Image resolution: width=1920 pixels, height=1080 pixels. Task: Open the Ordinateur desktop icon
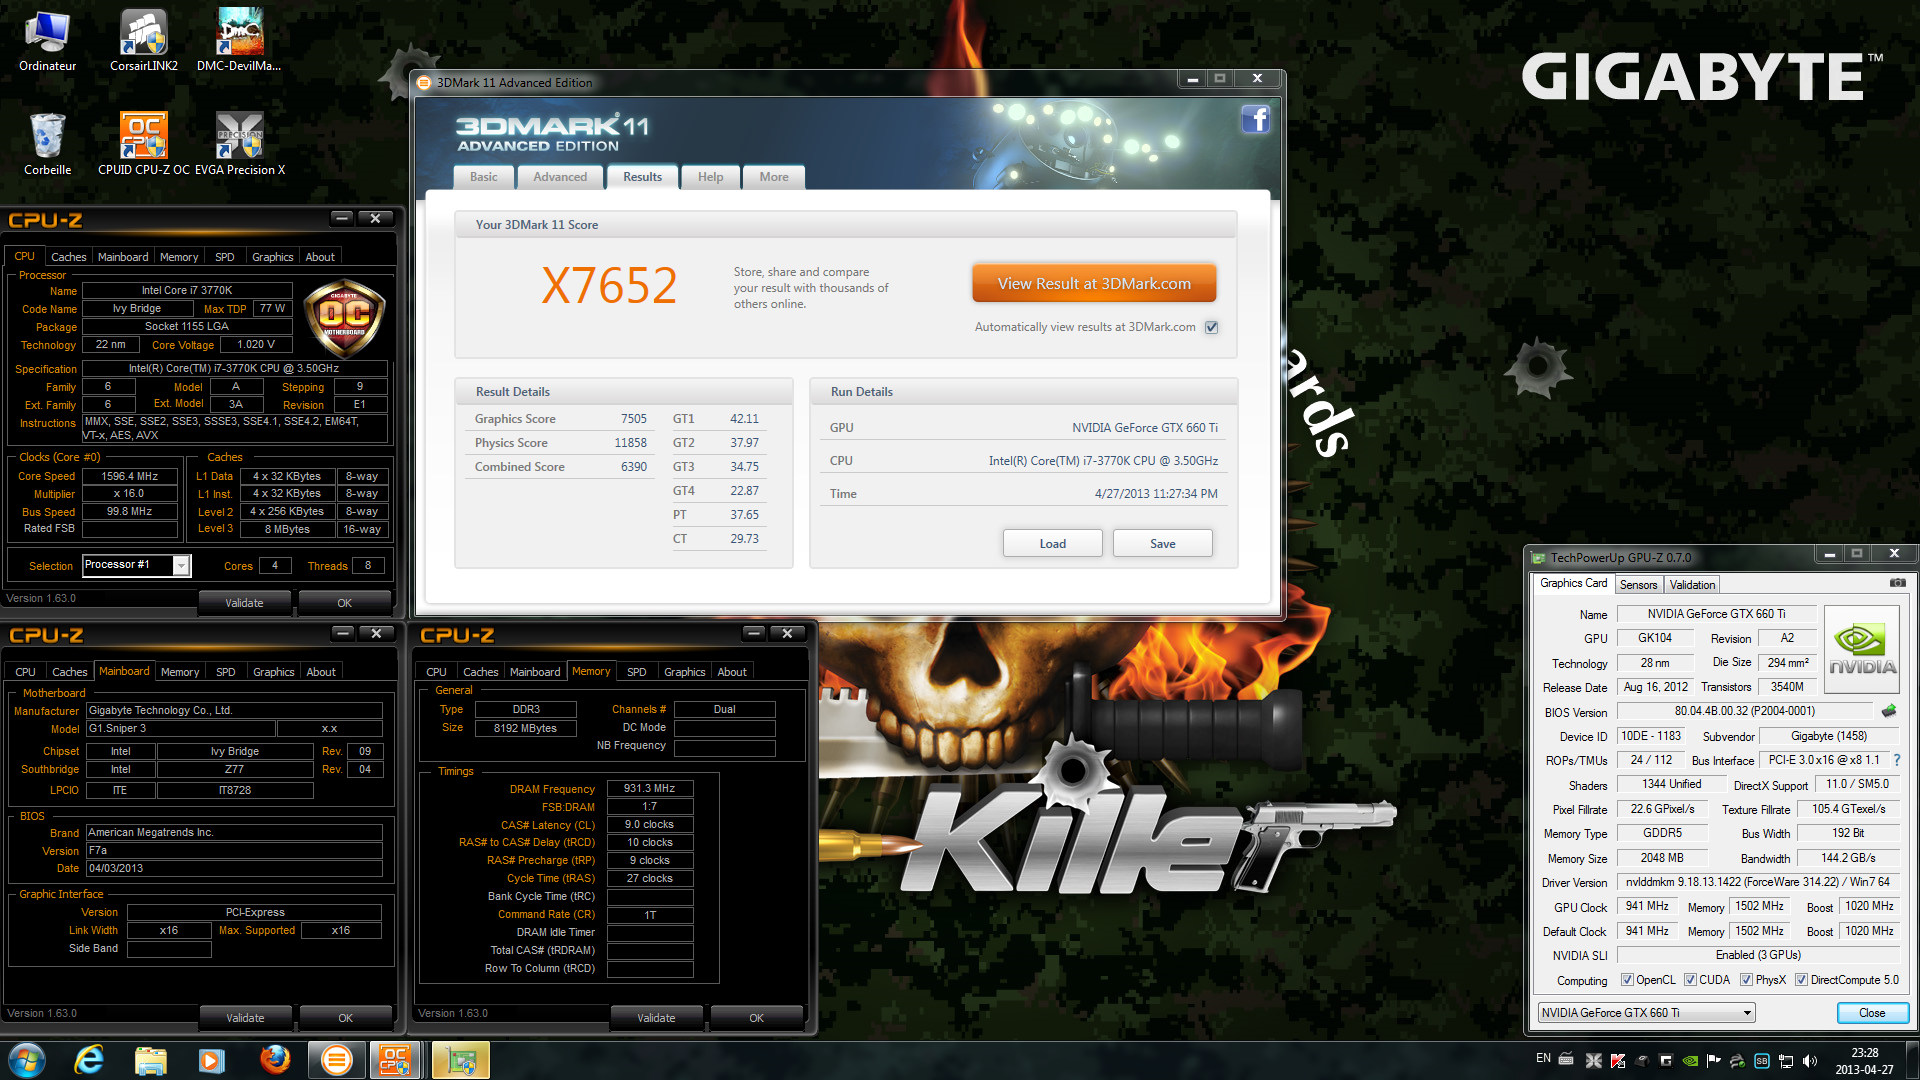47,42
